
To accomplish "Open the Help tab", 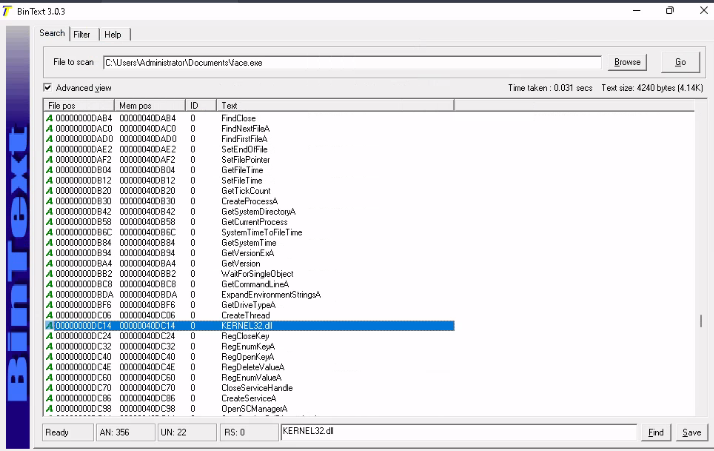I will coord(112,34).
